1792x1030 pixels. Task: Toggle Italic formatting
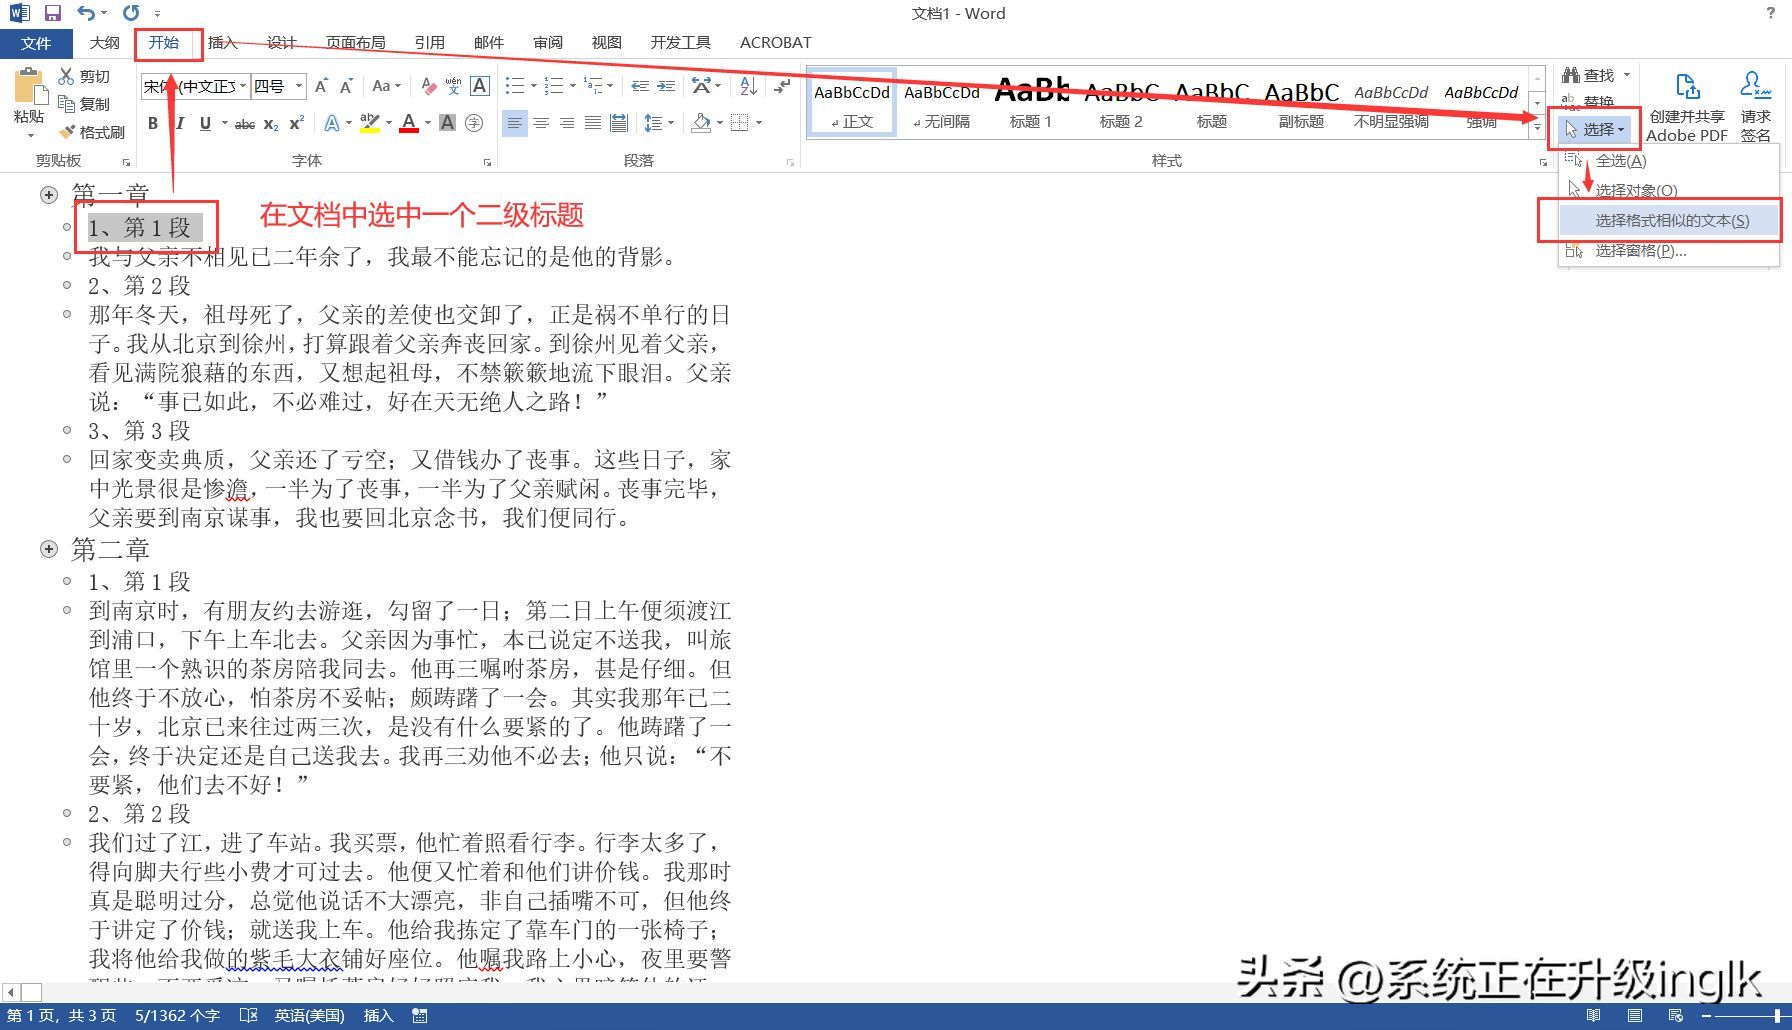click(x=178, y=123)
